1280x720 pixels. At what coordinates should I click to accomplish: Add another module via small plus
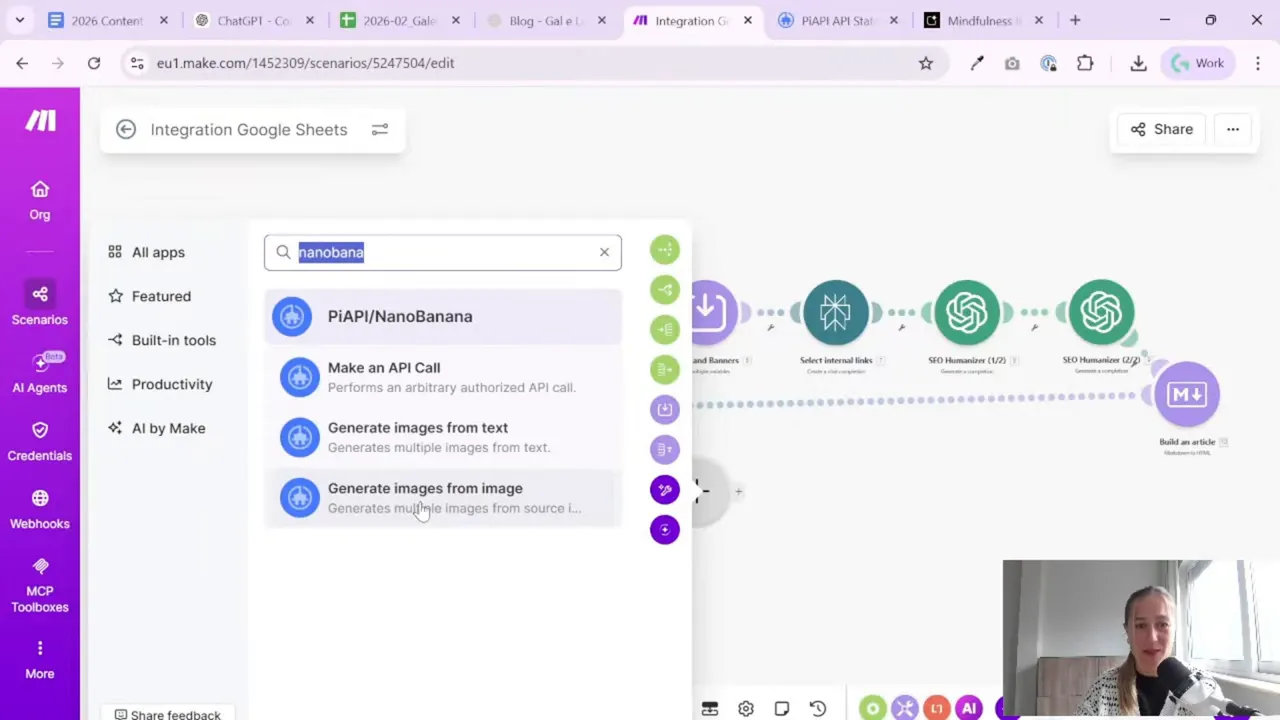tap(738, 491)
